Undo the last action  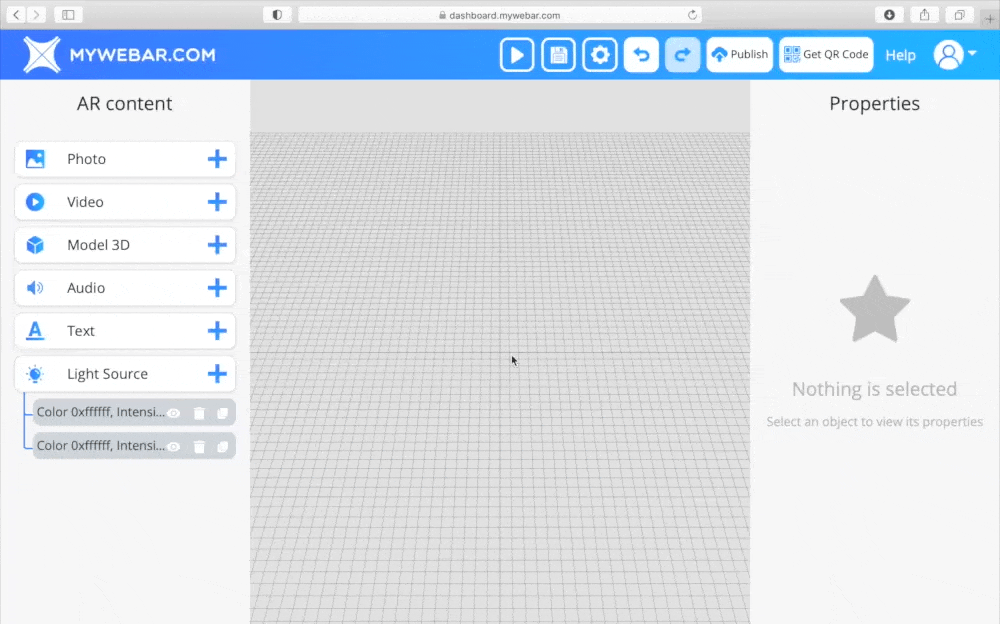(641, 55)
